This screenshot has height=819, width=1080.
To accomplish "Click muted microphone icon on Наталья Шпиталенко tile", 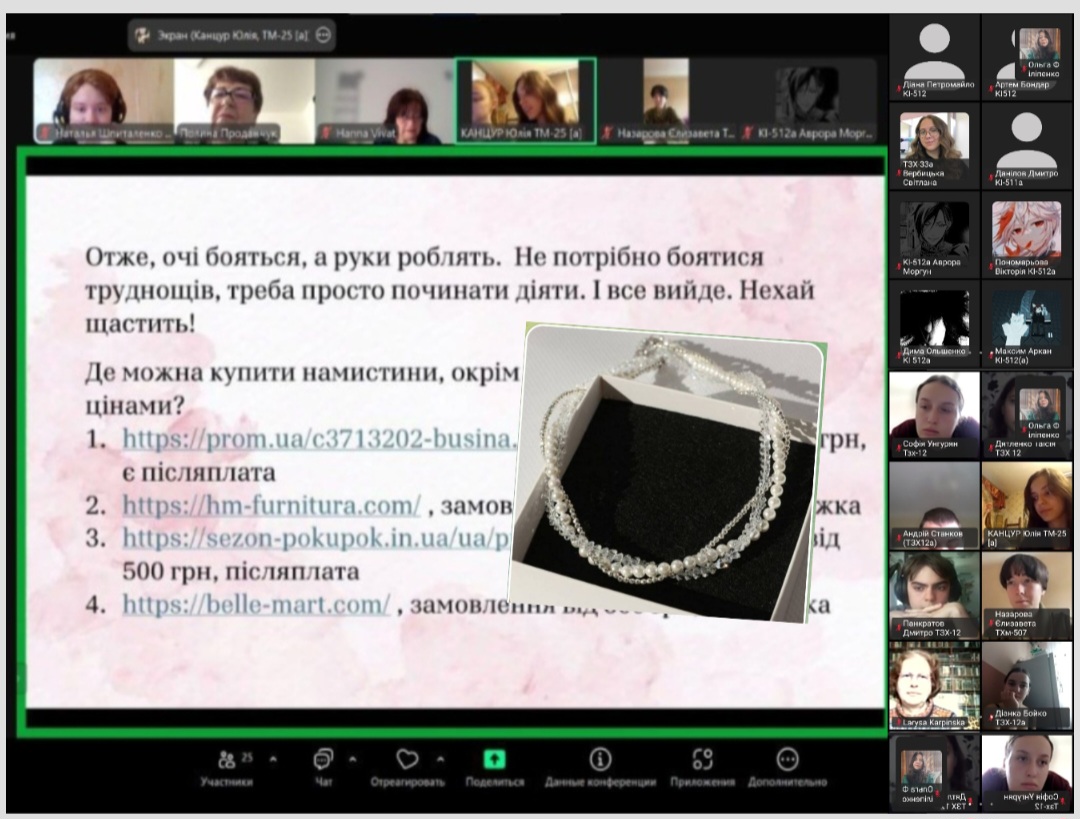I will [45, 133].
